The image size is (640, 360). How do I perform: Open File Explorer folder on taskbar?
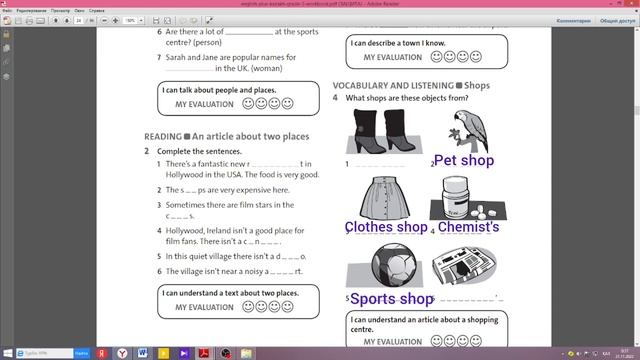[x=246, y=353]
